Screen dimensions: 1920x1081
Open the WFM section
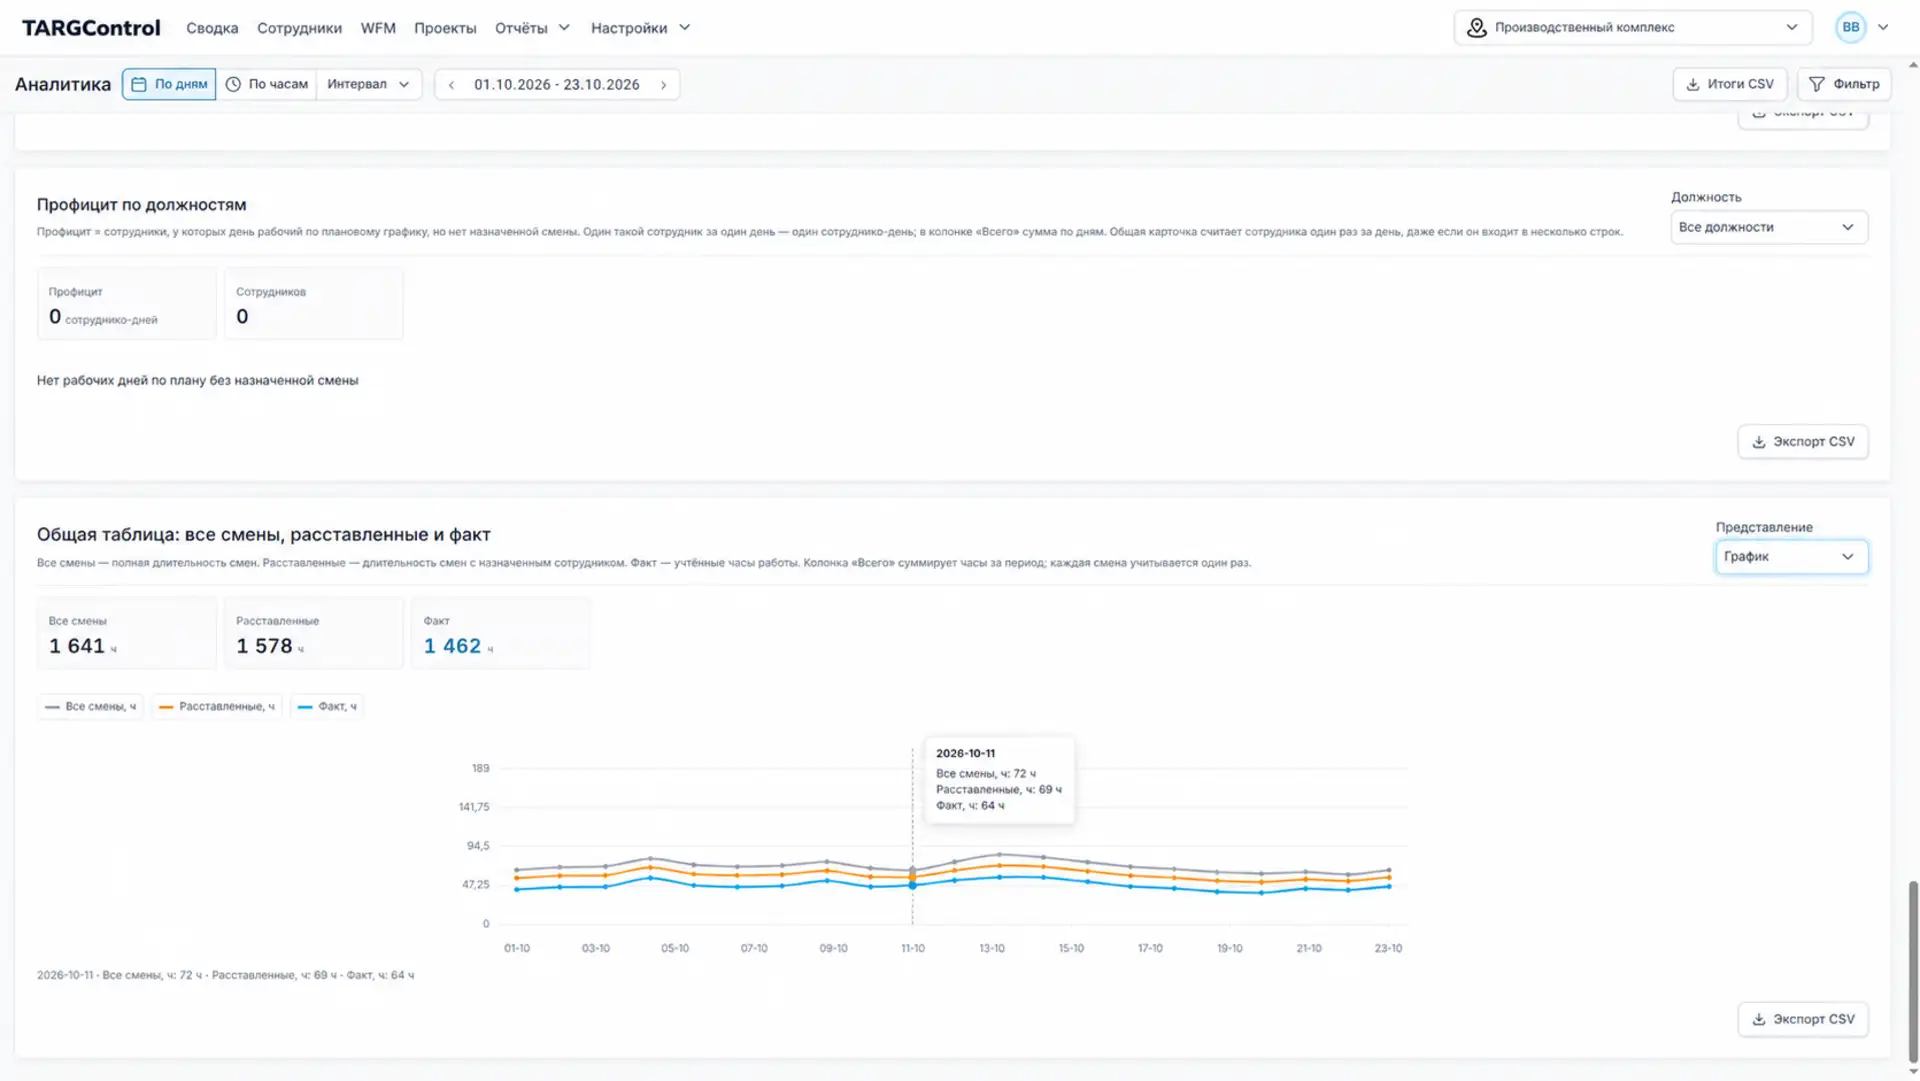click(x=378, y=28)
